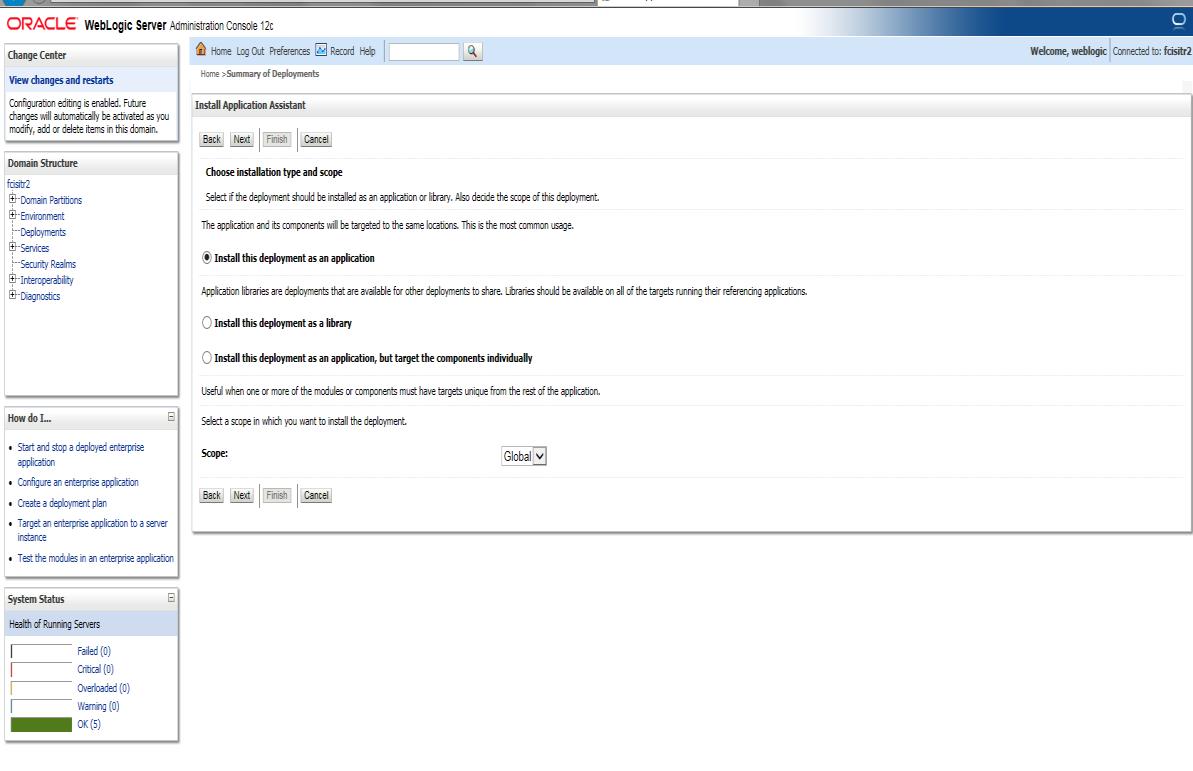Click the top Back button
This screenshot has width=1193, height=771.
click(x=212, y=139)
